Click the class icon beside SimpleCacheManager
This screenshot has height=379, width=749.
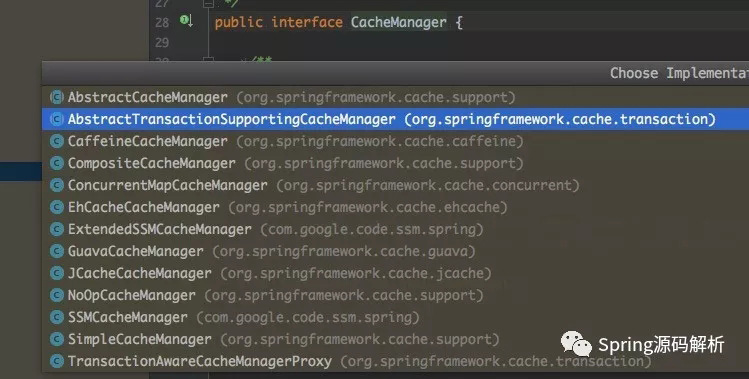[x=57, y=339]
